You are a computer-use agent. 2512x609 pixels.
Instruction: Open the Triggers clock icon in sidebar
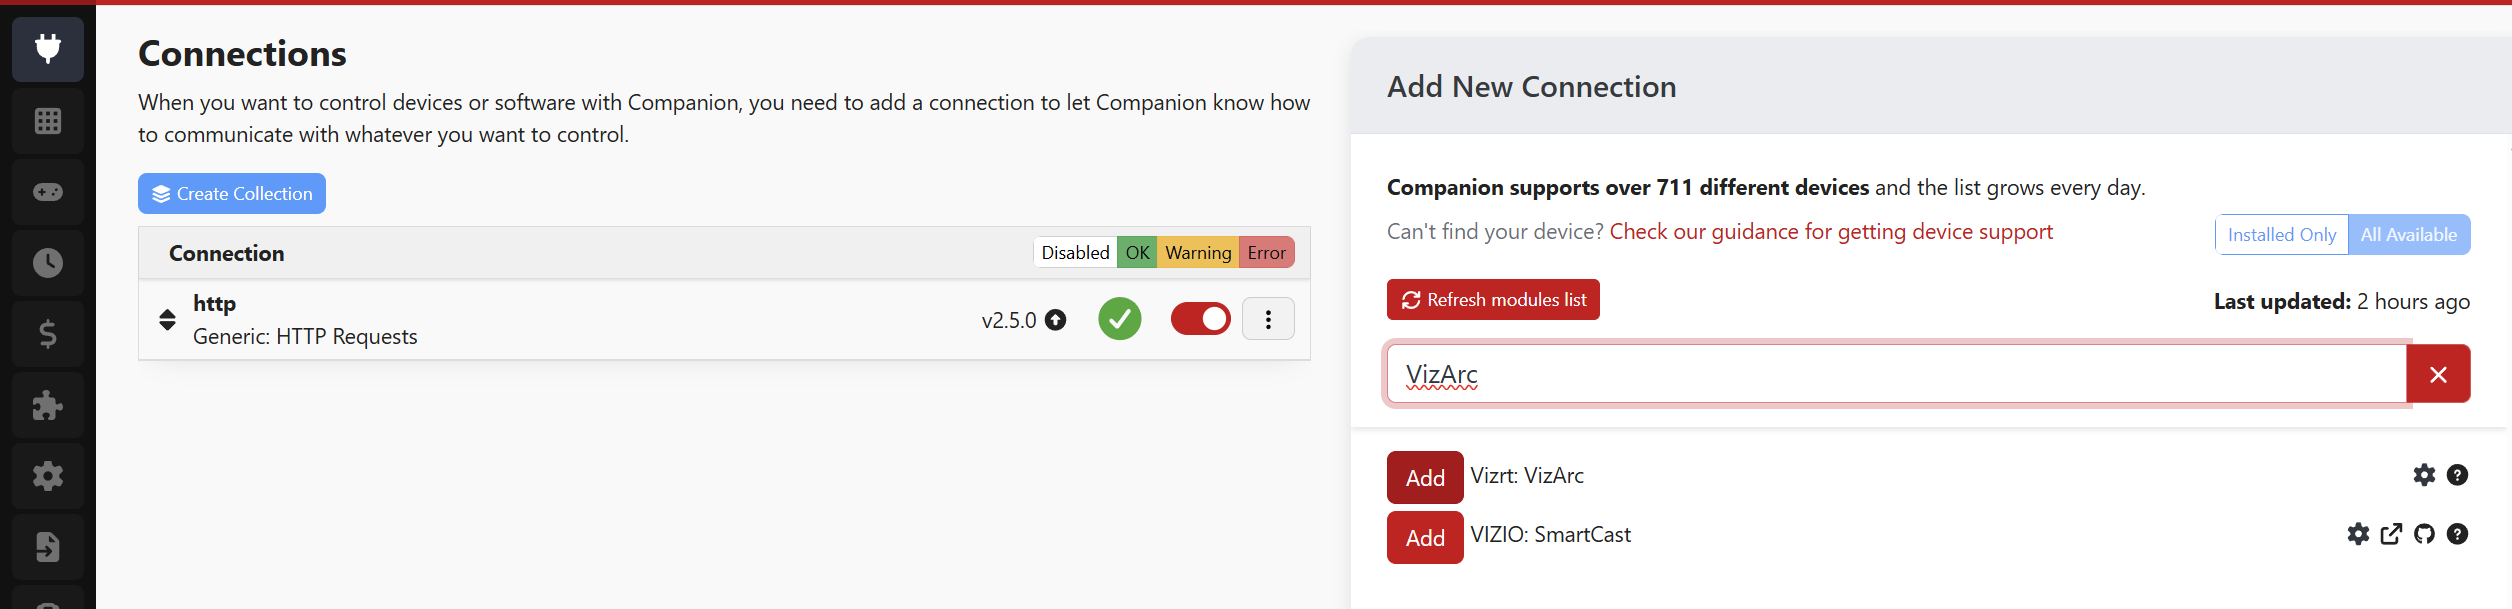click(48, 263)
